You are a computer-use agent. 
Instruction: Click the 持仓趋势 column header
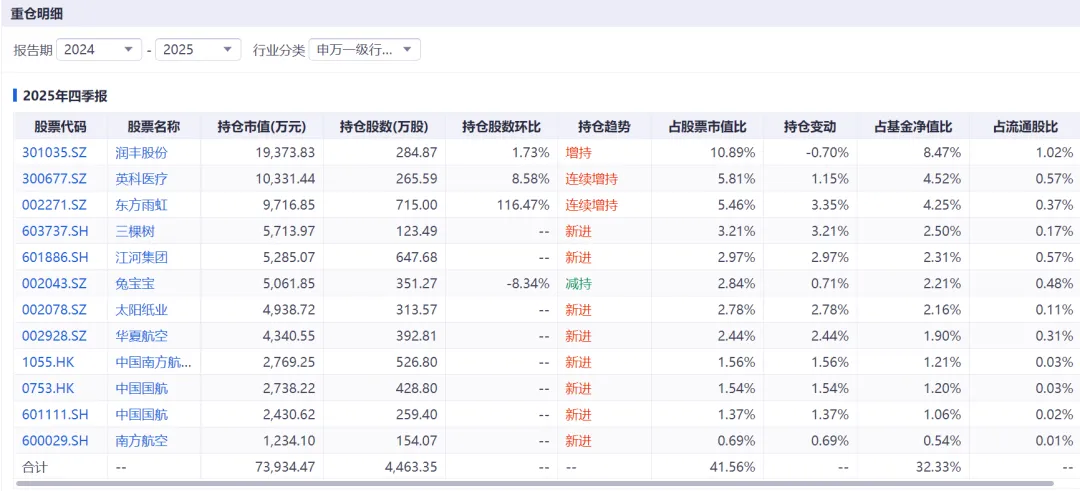click(x=604, y=127)
